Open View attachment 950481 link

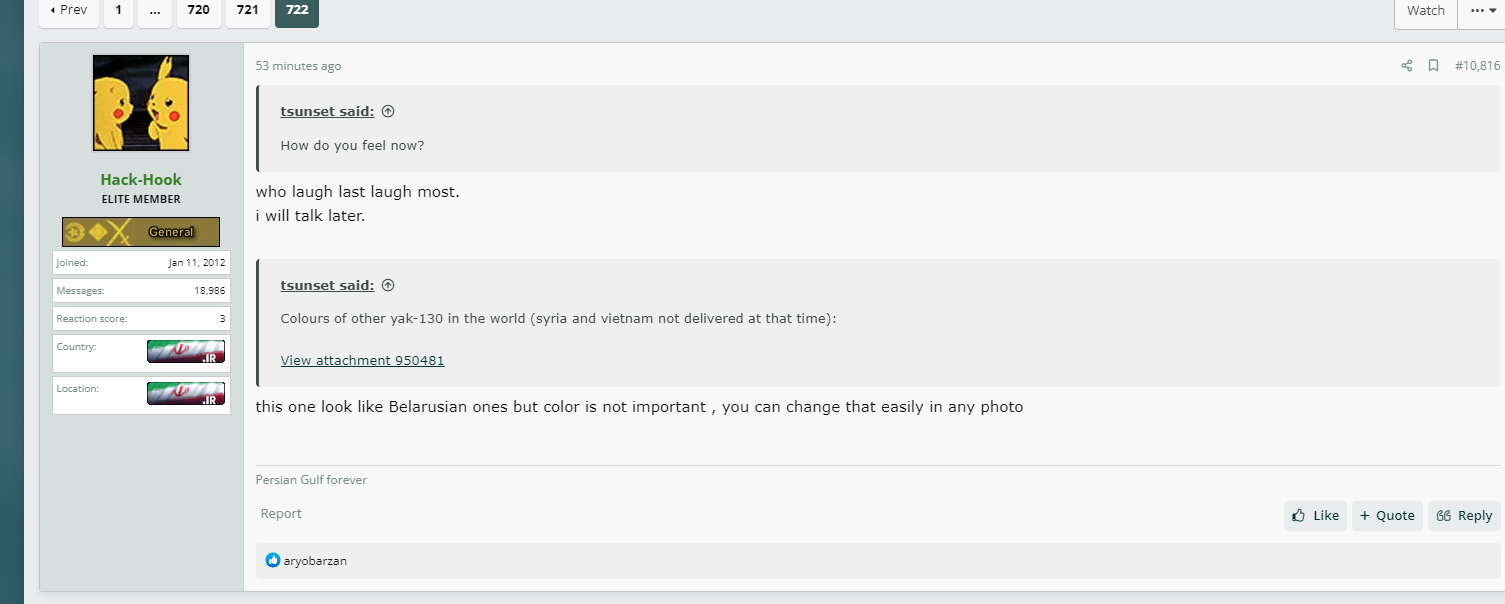[362, 360]
